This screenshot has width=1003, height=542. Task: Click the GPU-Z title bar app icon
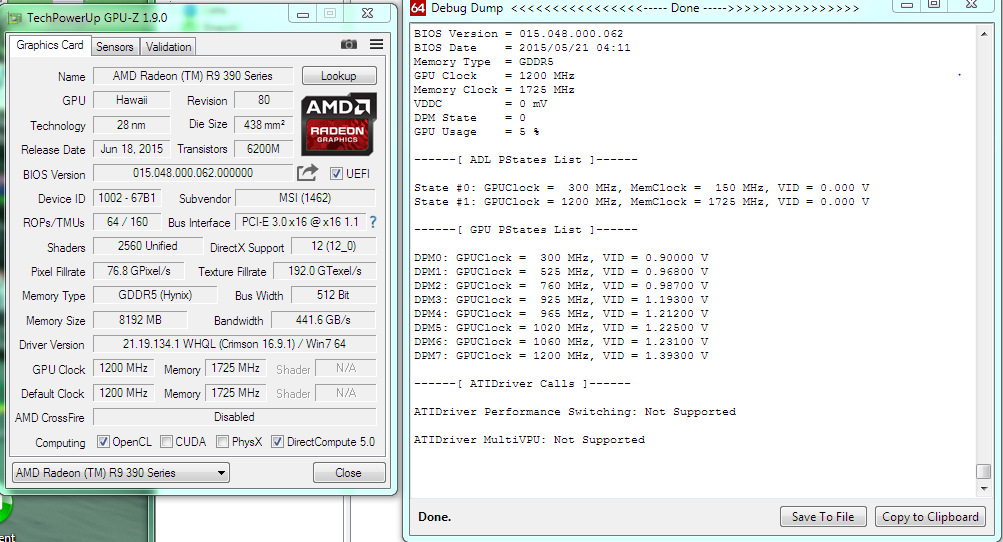click(15, 19)
